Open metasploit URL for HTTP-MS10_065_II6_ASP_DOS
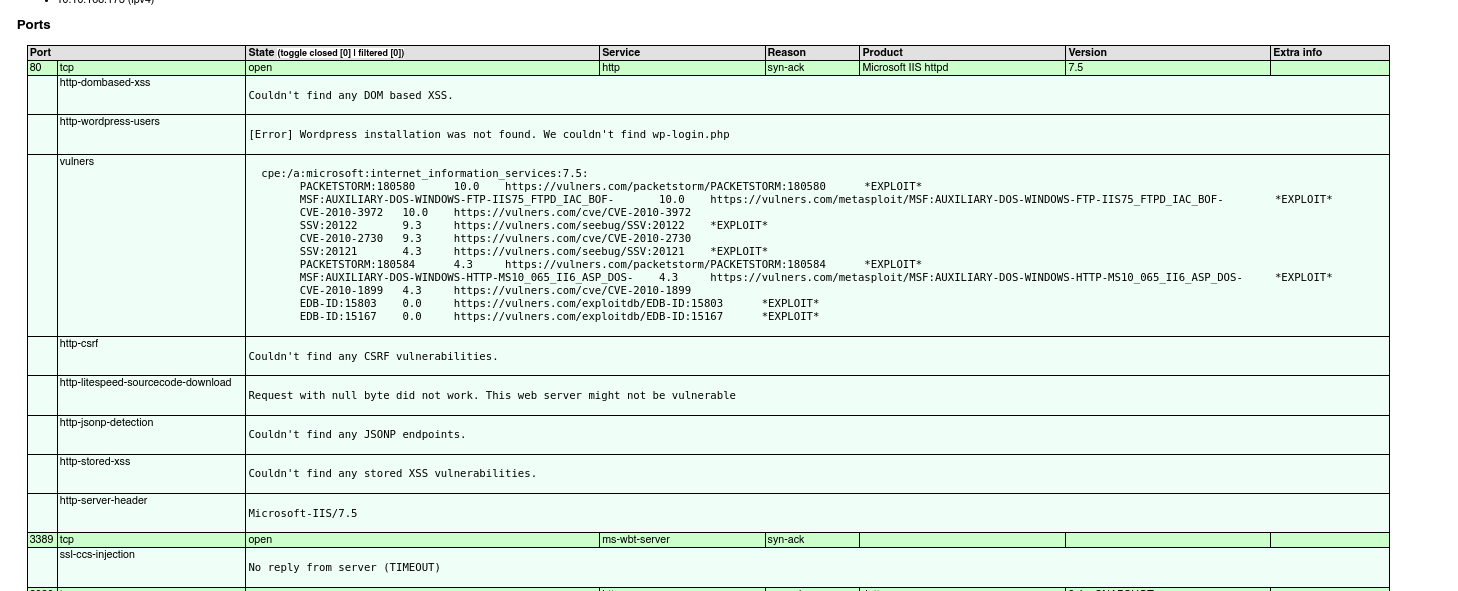The height and width of the screenshot is (591, 1458). pos(976,278)
